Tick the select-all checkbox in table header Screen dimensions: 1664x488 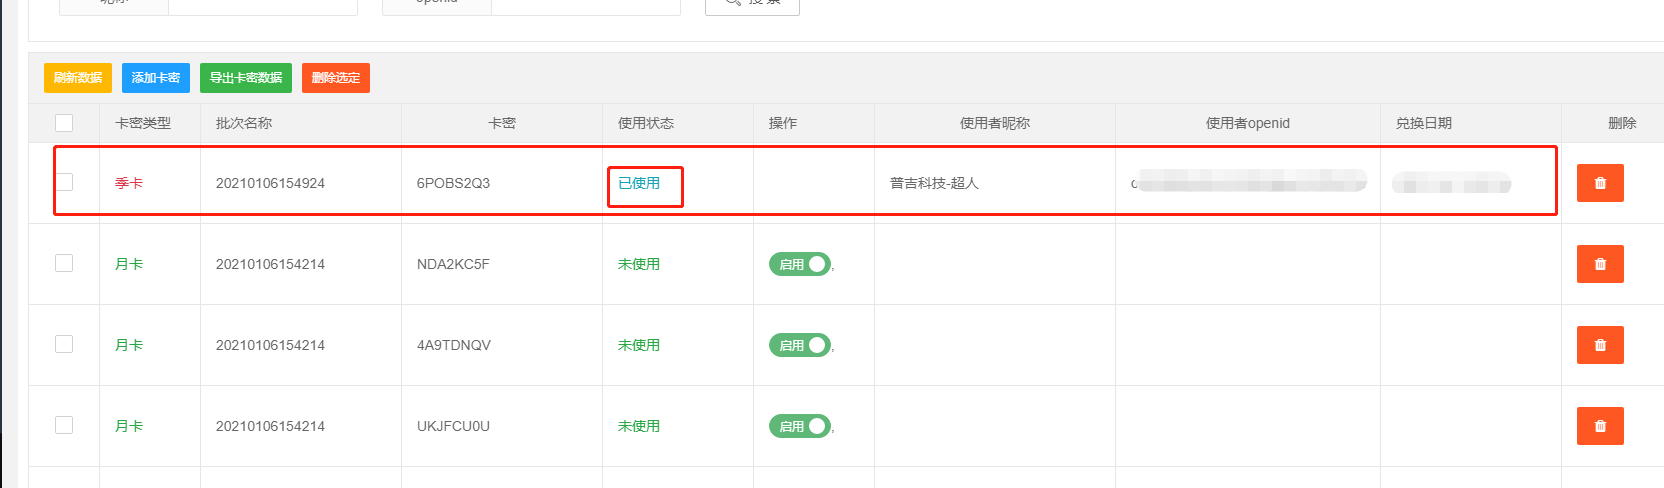coord(64,123)
